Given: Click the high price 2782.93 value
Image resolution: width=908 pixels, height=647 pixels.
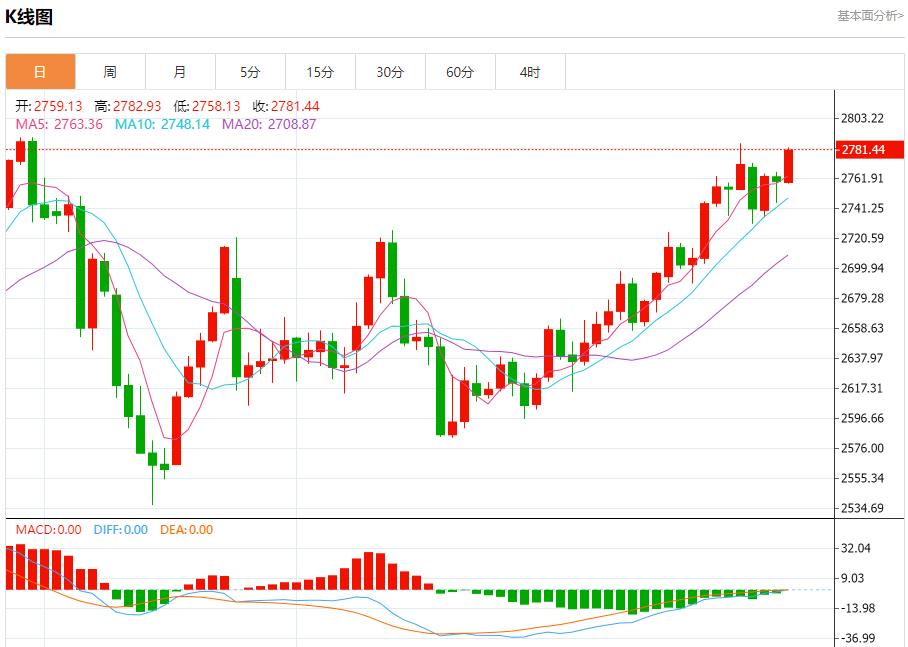Looking at the screenshot, I should coord(137,106).
